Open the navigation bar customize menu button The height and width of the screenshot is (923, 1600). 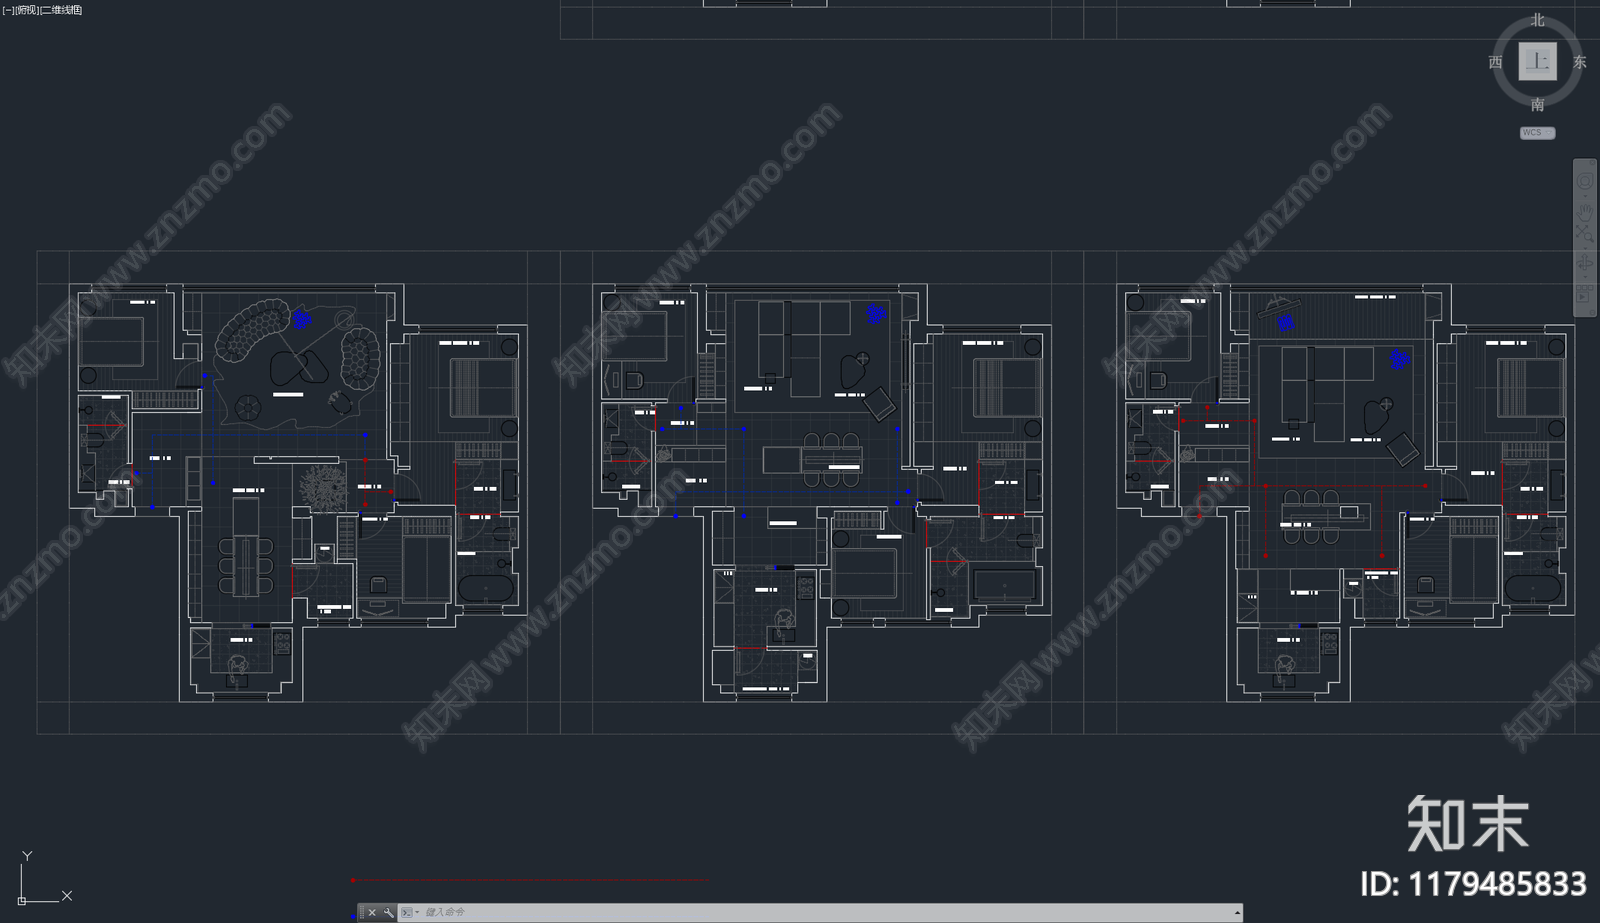pyautogui.click(x=1593, y=312)
